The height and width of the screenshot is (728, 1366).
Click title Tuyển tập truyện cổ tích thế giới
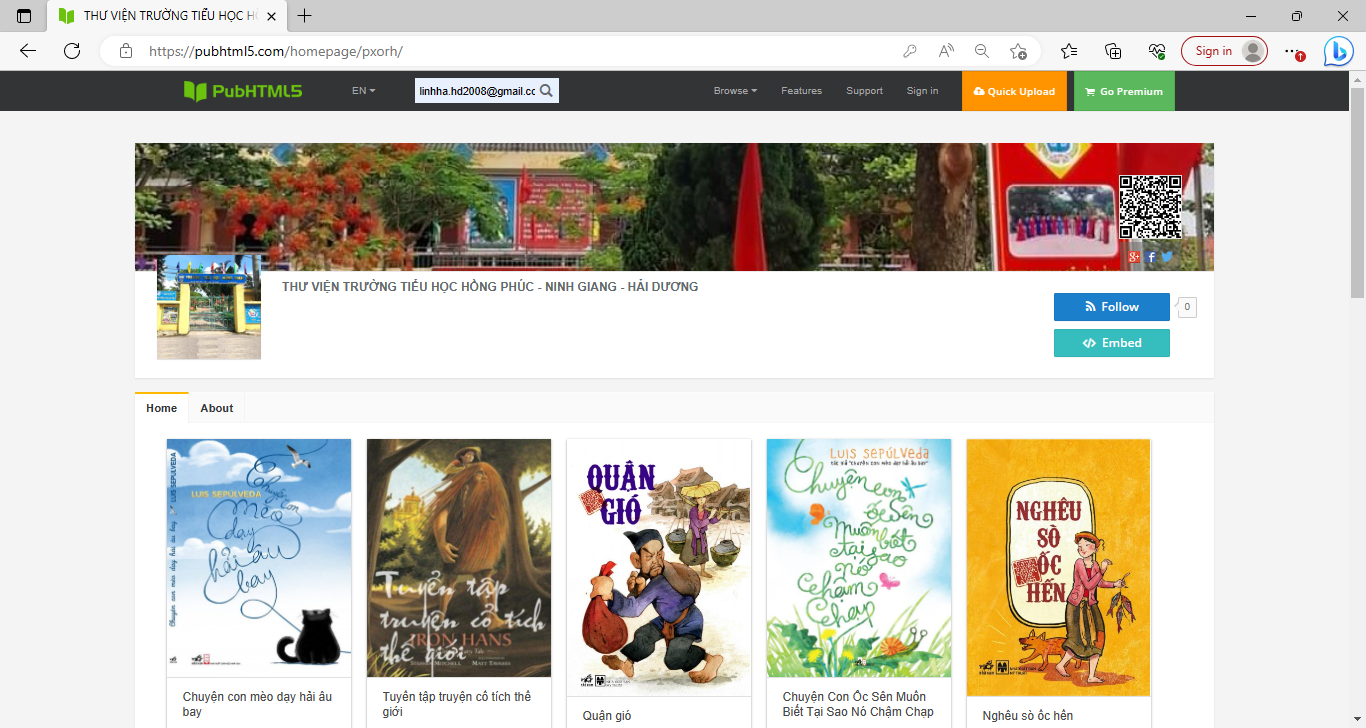[x=457, y=704]
